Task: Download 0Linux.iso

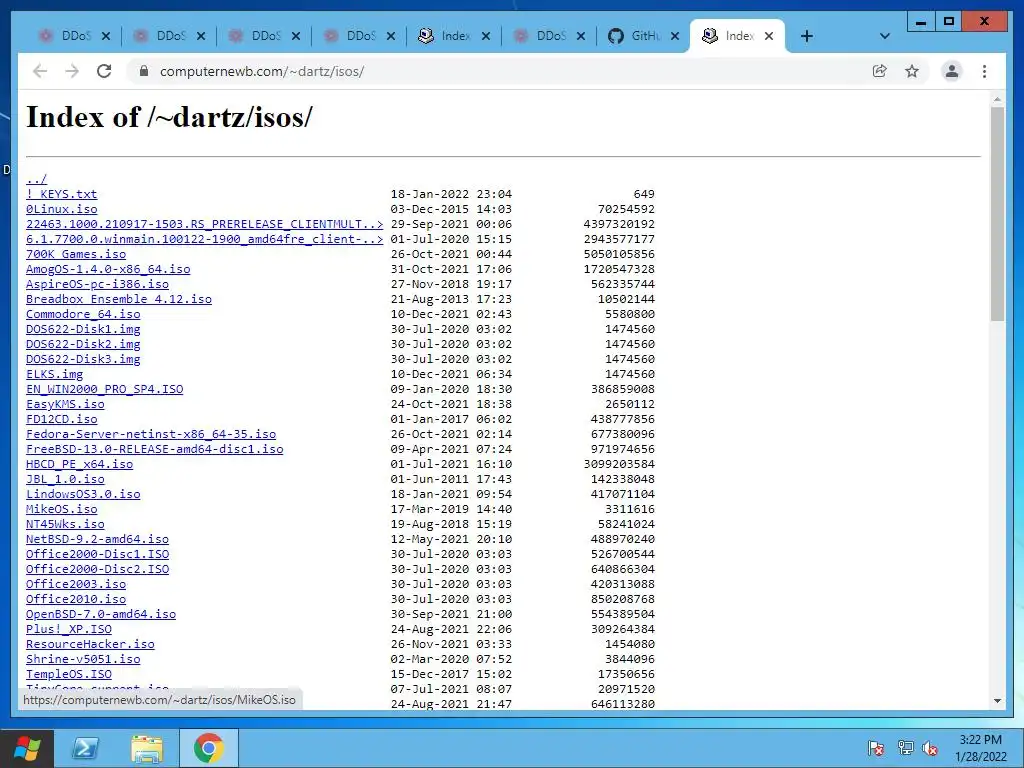Action: 61,209
